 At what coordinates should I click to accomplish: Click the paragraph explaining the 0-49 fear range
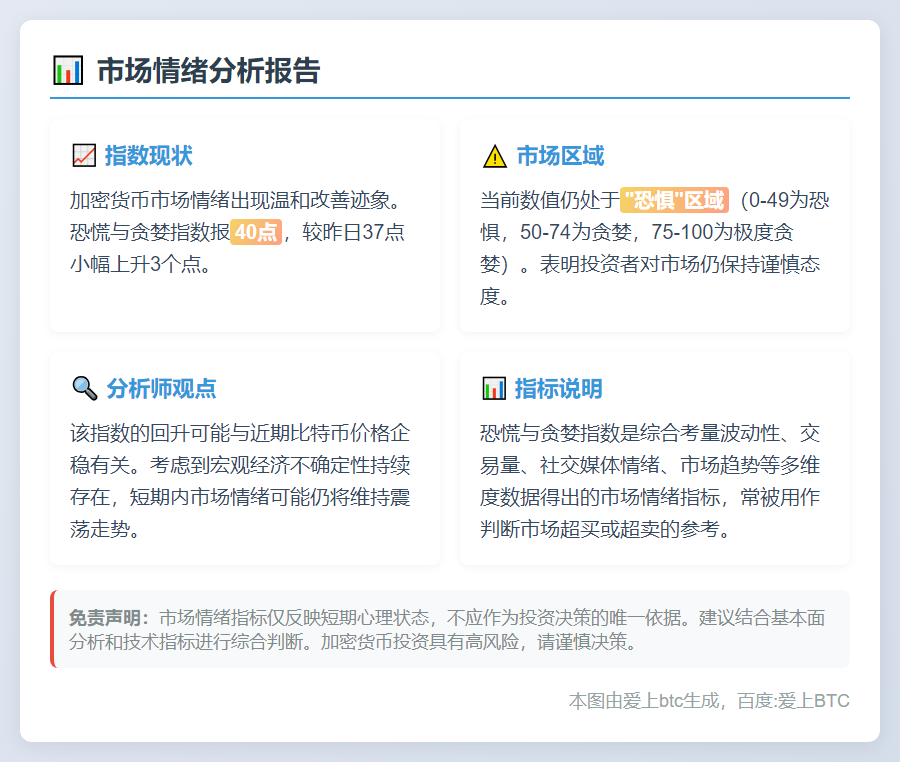(x=655, y=248)
